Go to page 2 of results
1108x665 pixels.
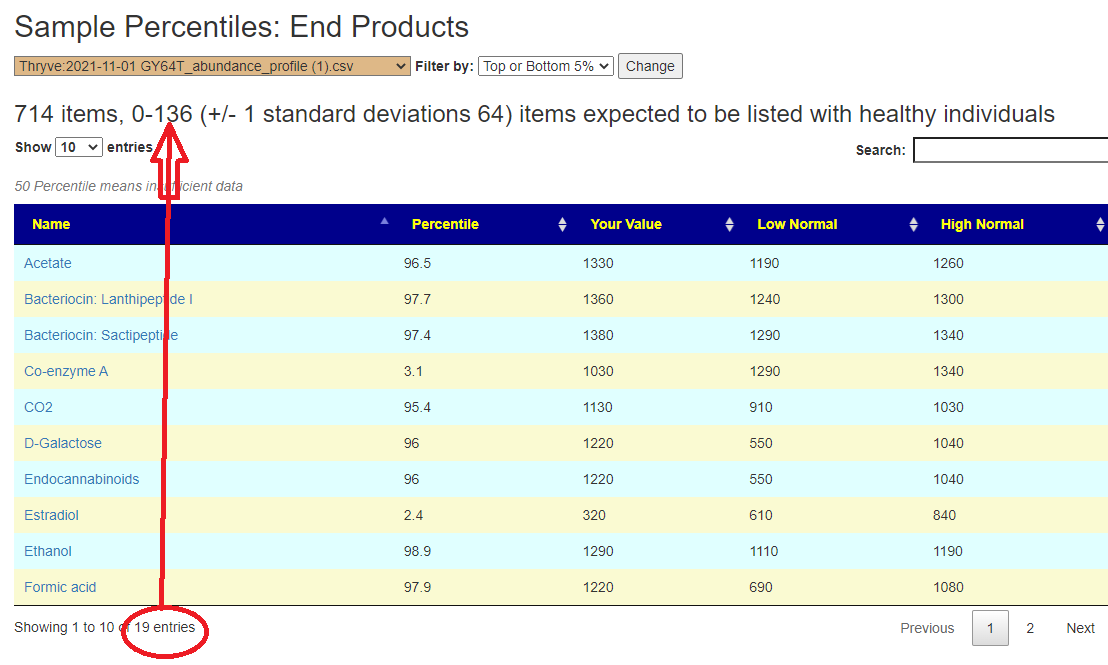[1030, 628]
